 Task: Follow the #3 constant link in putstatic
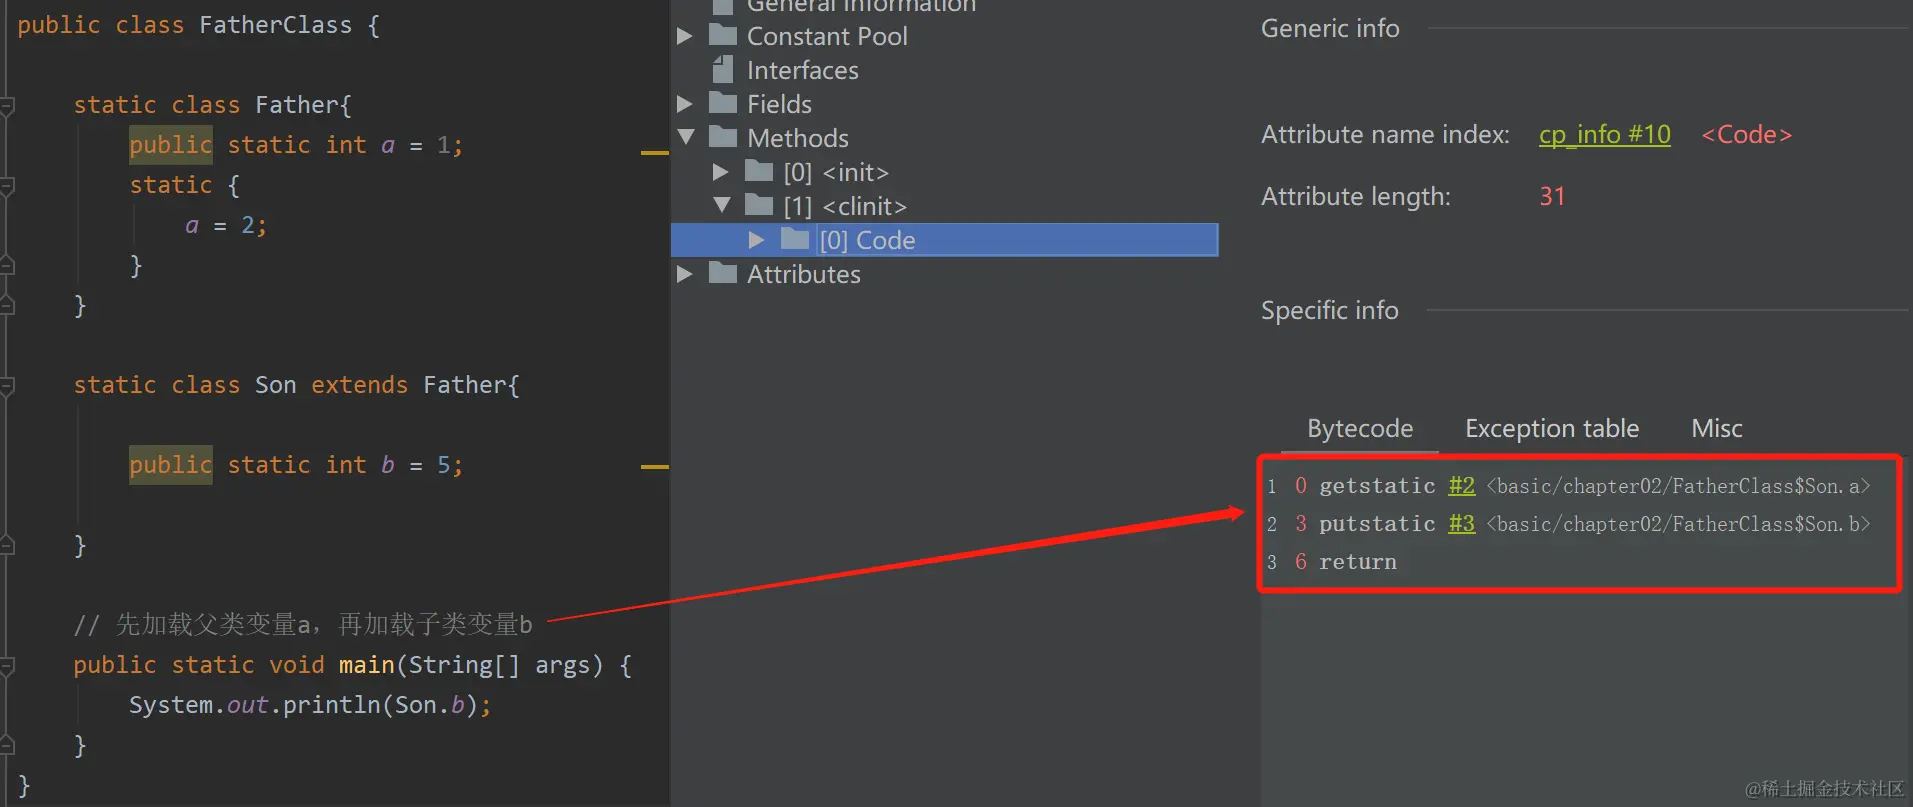[x=1461, y=524]
